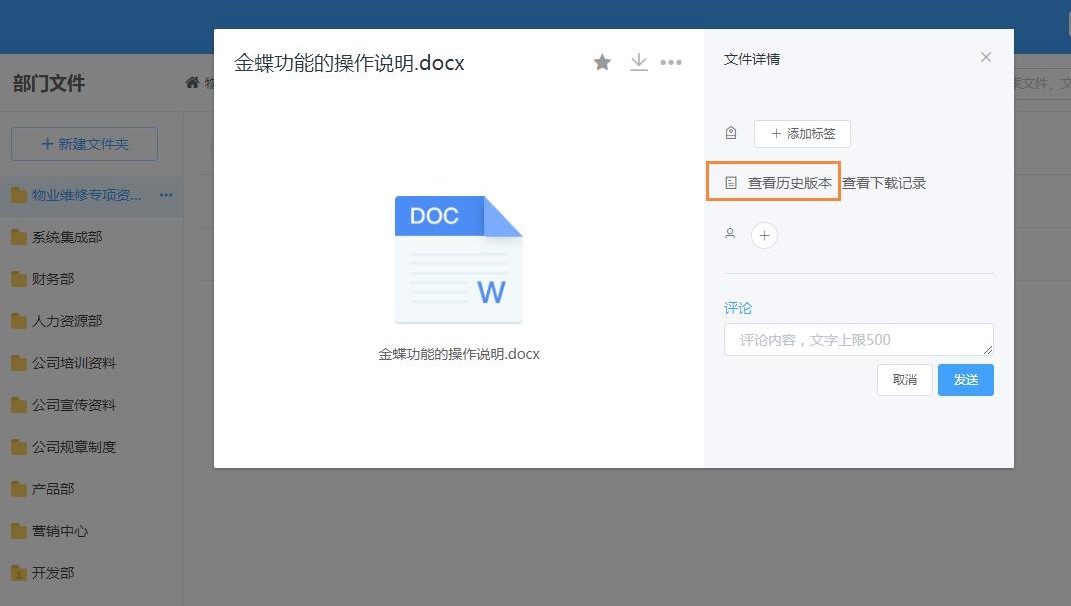Open options menu for 物业维修专项资 folder

pos(166,195)
